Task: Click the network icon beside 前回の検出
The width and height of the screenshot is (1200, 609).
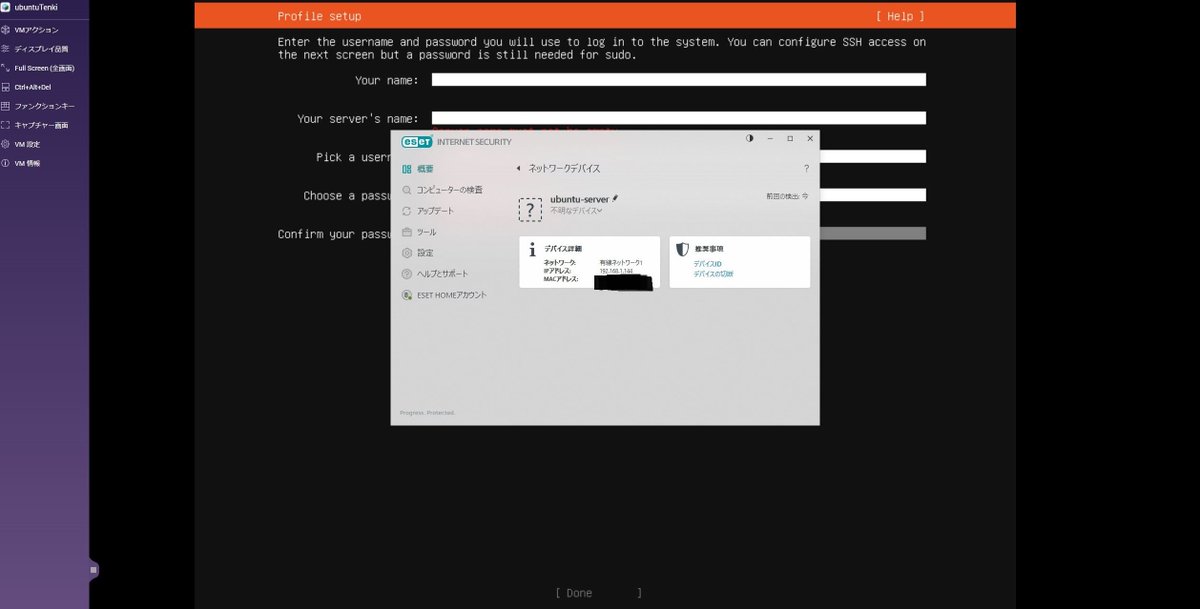Action: (805, 196)
